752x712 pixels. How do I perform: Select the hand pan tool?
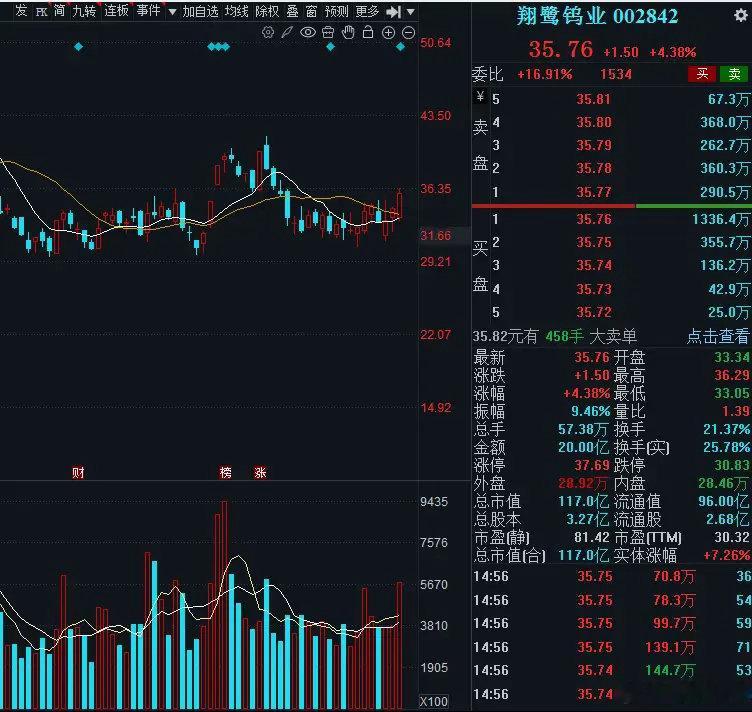[348, 33]
